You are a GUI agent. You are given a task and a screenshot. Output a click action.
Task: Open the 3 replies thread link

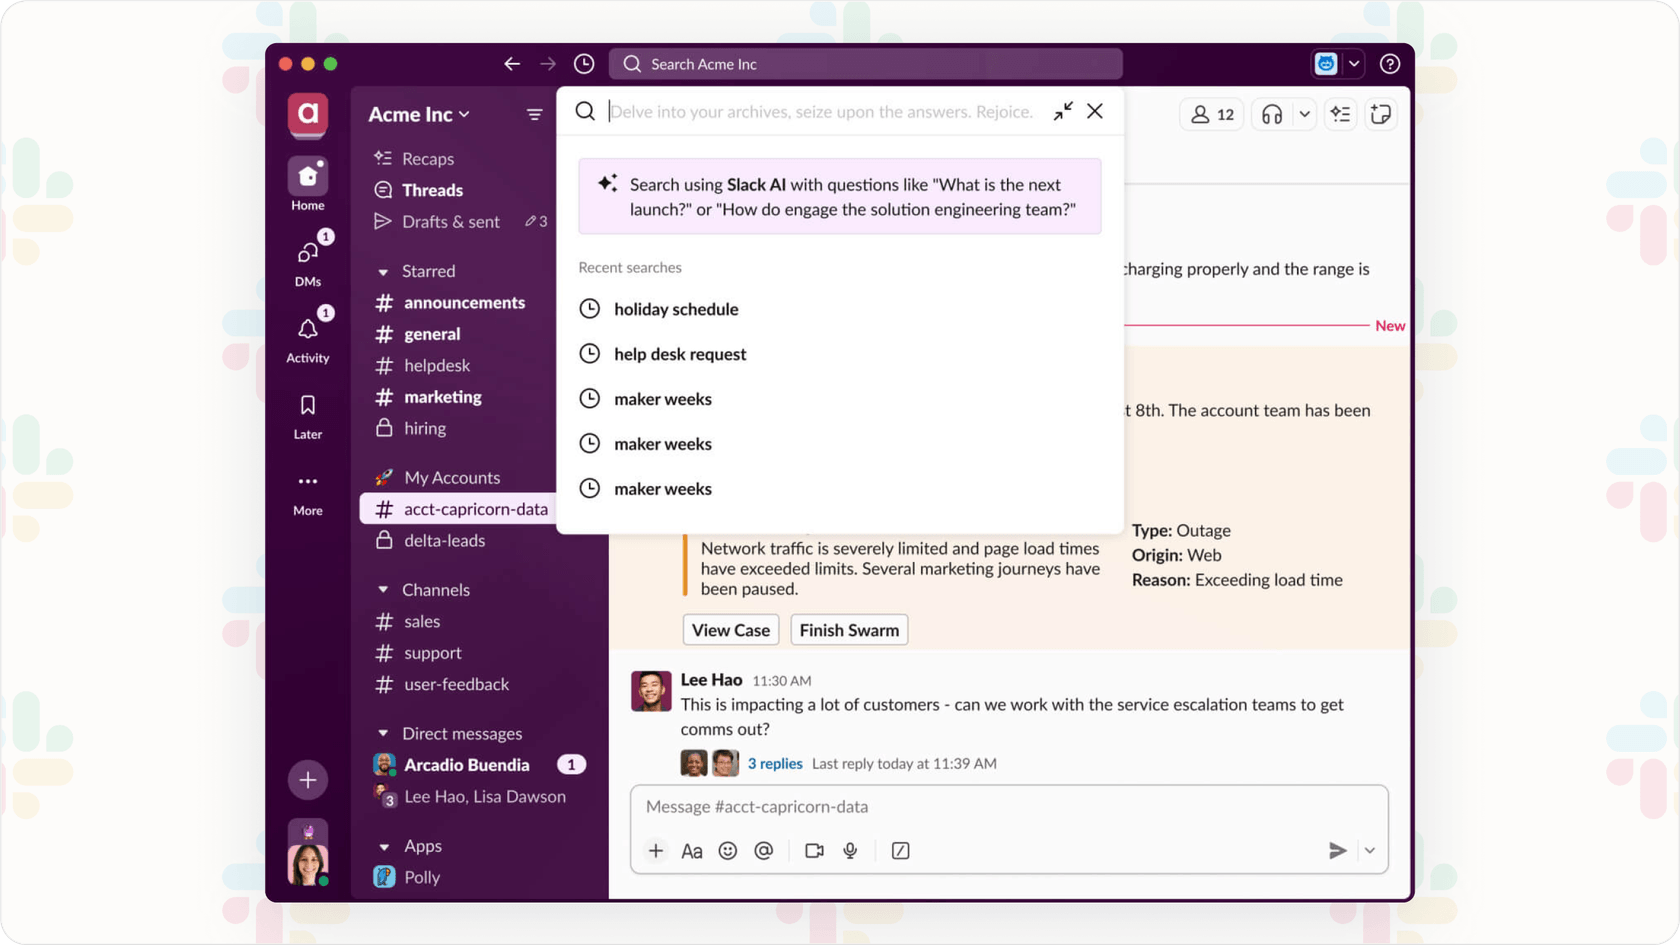click(x=775, y=763)
